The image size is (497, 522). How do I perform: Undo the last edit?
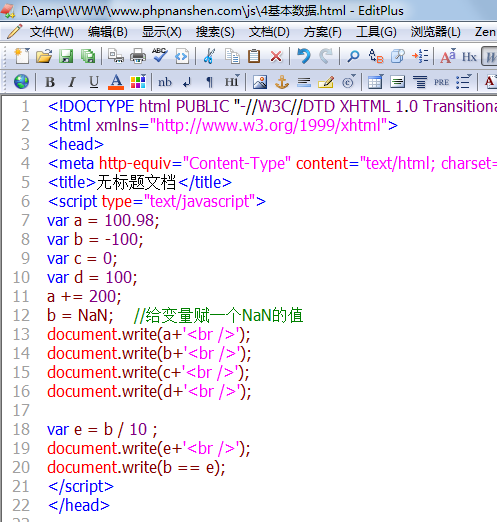(x=304, y=56)
